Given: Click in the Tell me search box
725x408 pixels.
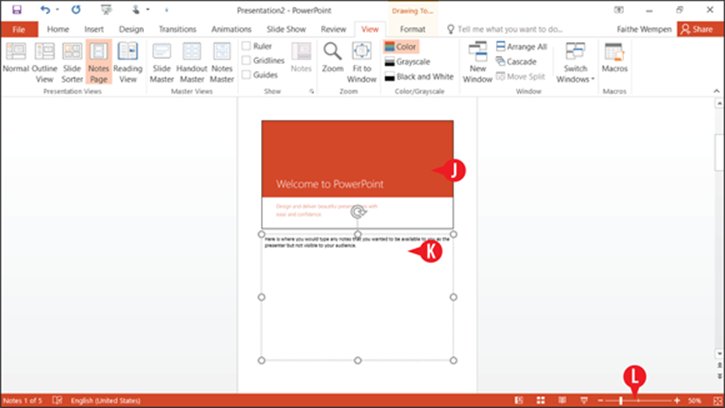Looking at the screenshot, I should pos(510,29).
